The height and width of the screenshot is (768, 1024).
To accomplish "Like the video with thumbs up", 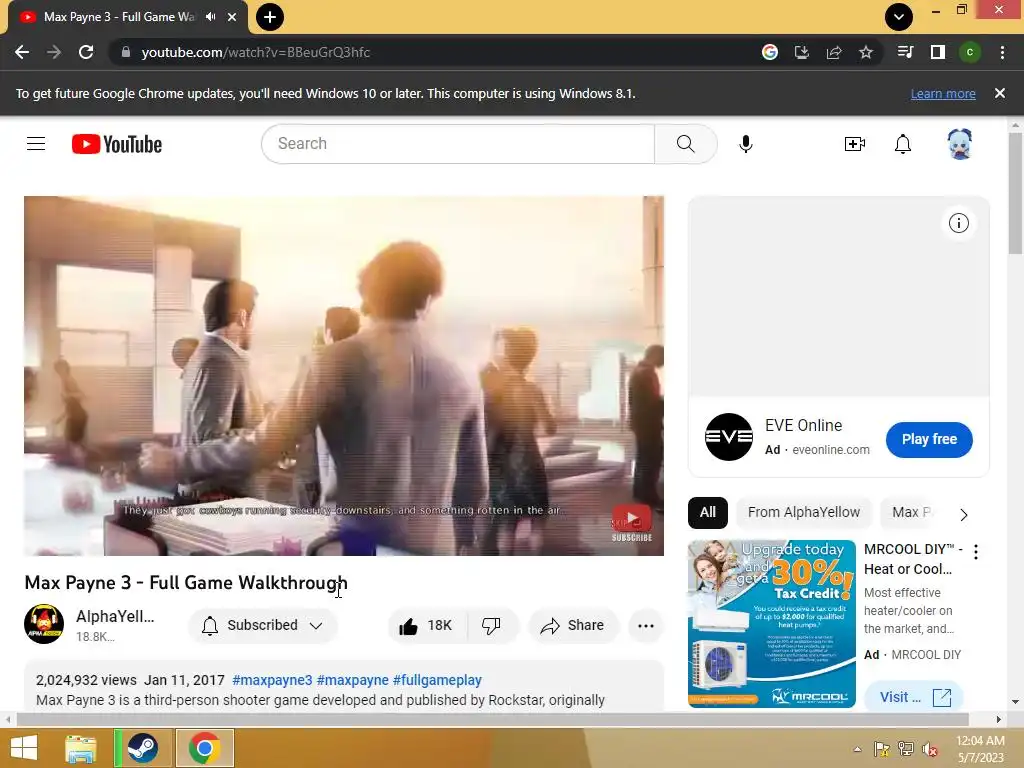I will 426,626.
